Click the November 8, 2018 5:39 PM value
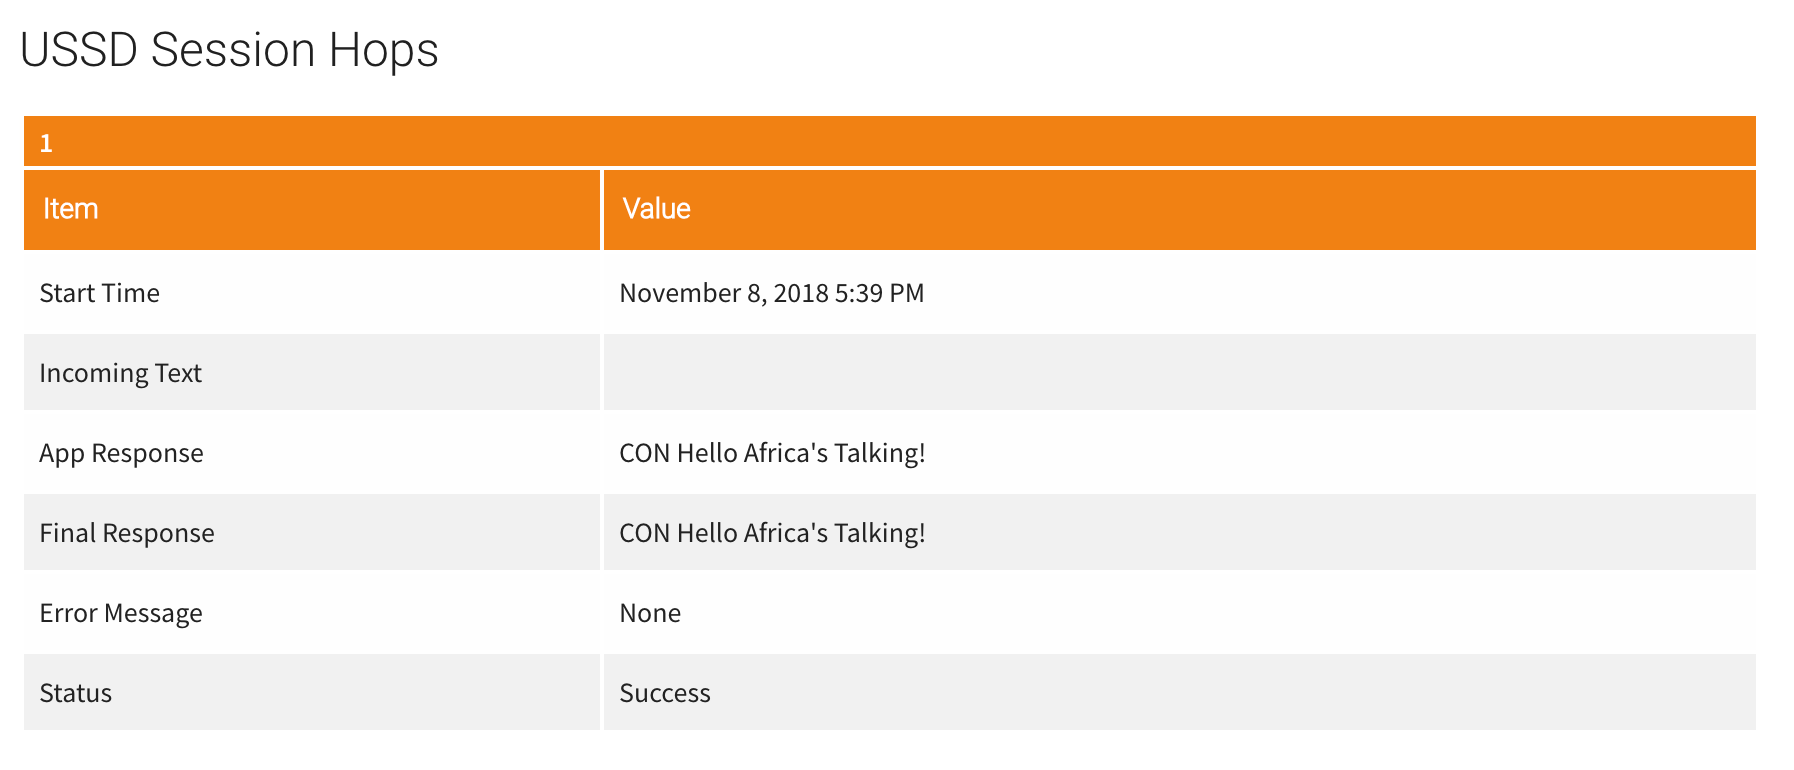Viewport: 1794px width, 770px height. 772,293
